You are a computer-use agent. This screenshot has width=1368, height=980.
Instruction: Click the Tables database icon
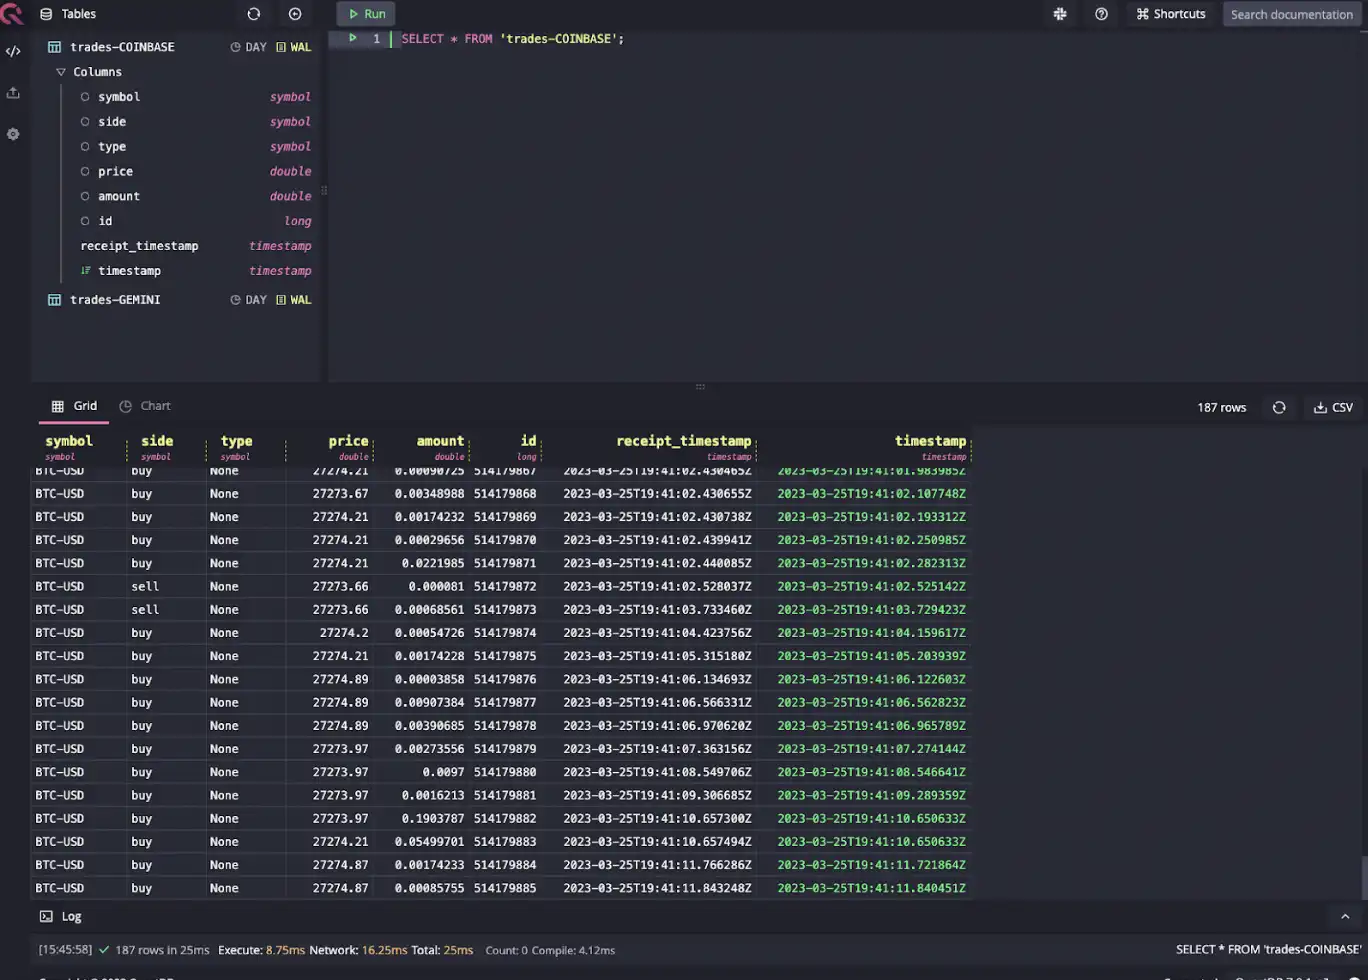[46, 14]
